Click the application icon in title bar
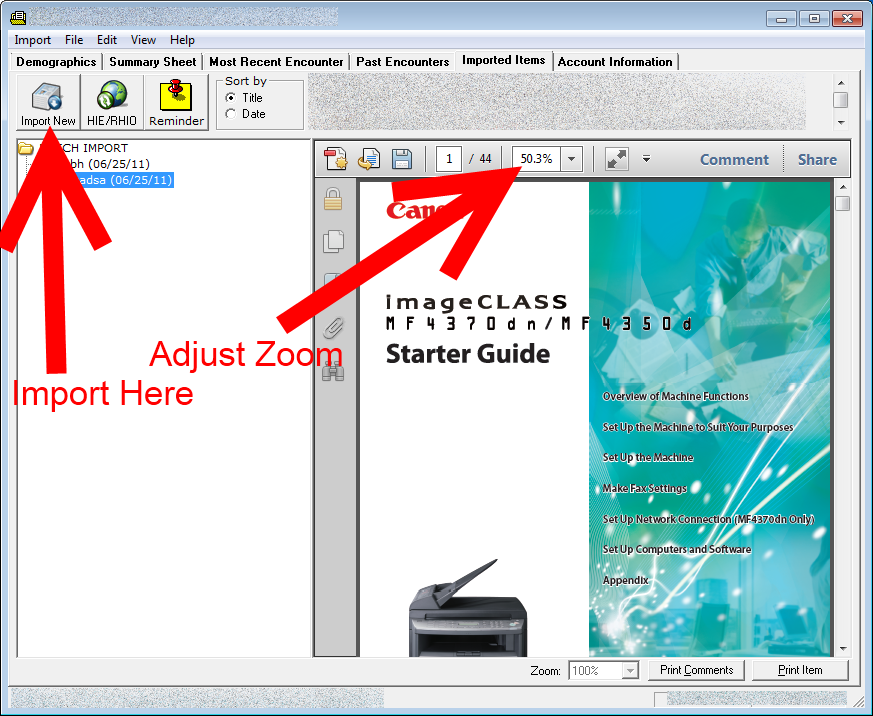873x716 pixels. click(18, 18)
